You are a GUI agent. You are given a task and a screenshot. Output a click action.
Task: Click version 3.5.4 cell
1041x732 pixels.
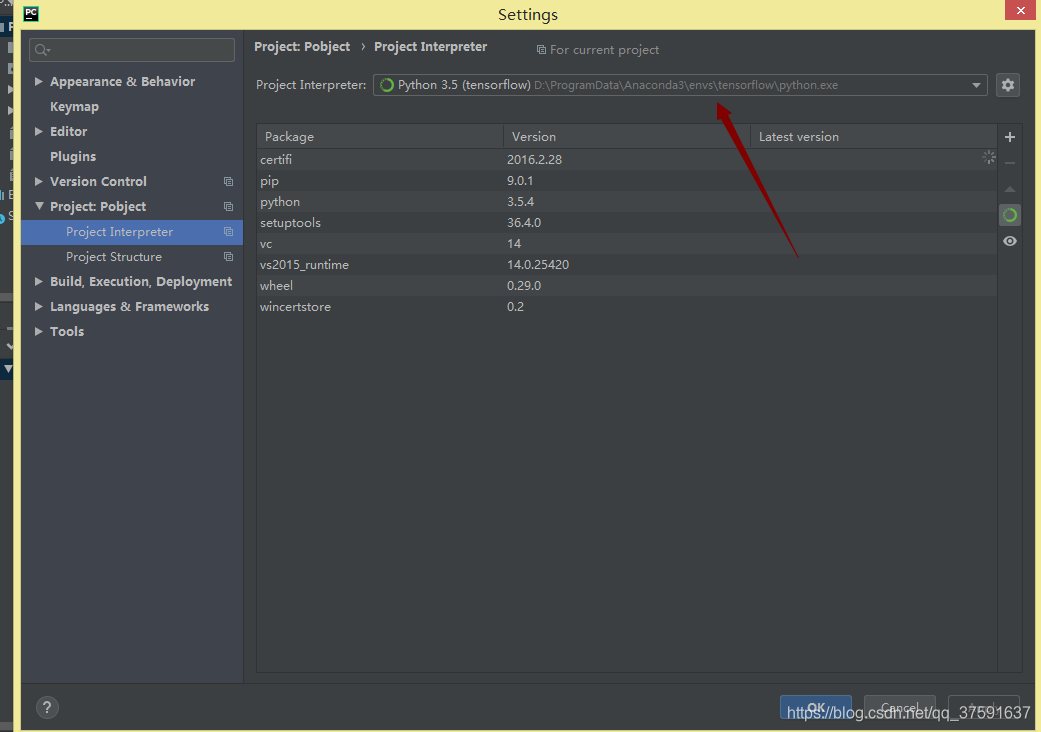[520, 202]
